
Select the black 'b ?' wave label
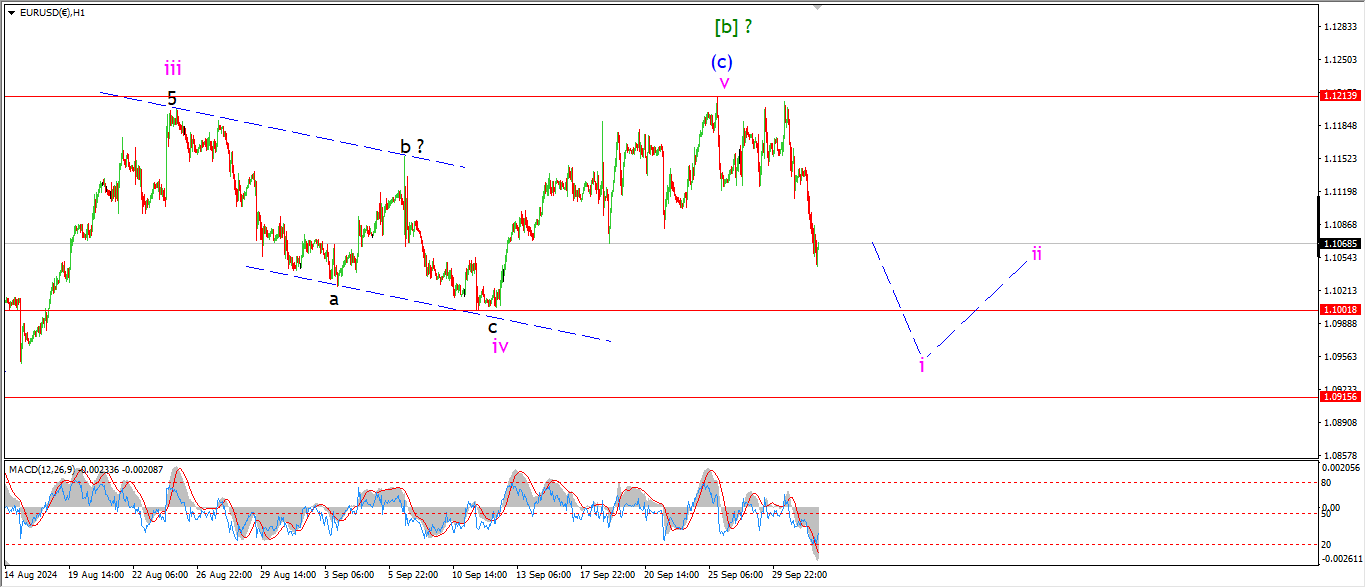pos(412,147)
